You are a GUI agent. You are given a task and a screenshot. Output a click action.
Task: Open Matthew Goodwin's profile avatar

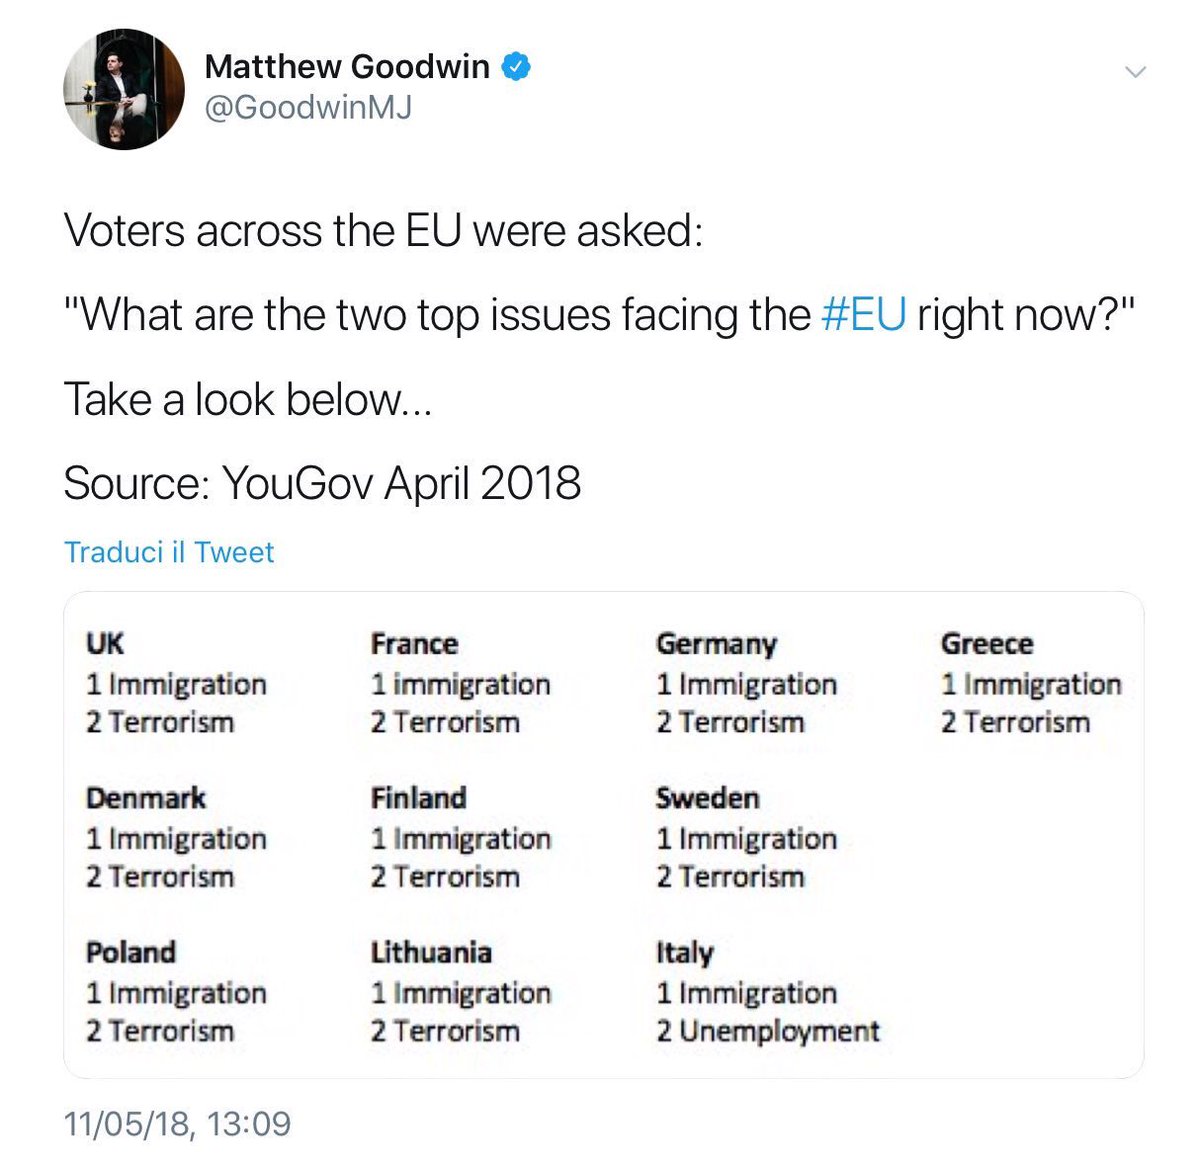[x=124, y=89]
